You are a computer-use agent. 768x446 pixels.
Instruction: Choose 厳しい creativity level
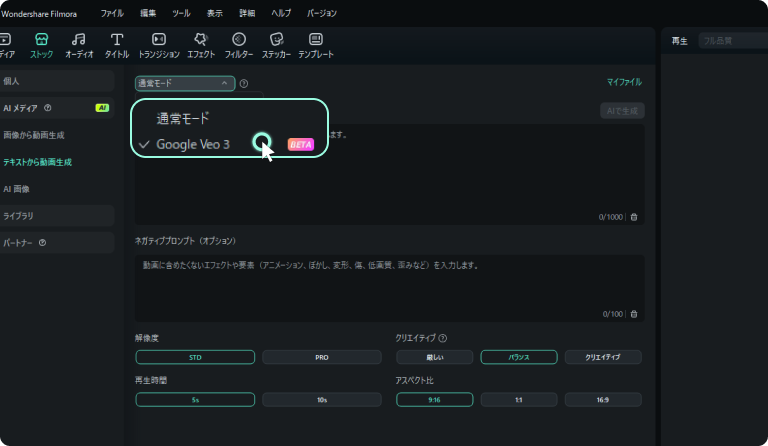coord(434,357)
